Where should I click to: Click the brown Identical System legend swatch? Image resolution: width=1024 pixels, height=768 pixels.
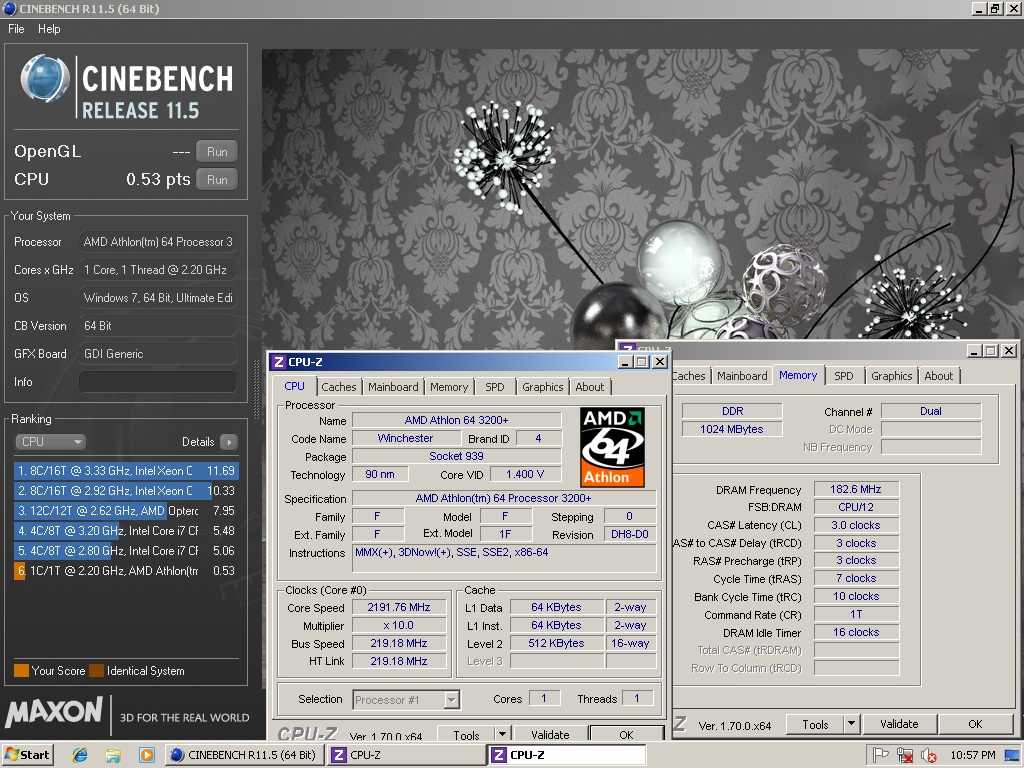coord(97,671)
